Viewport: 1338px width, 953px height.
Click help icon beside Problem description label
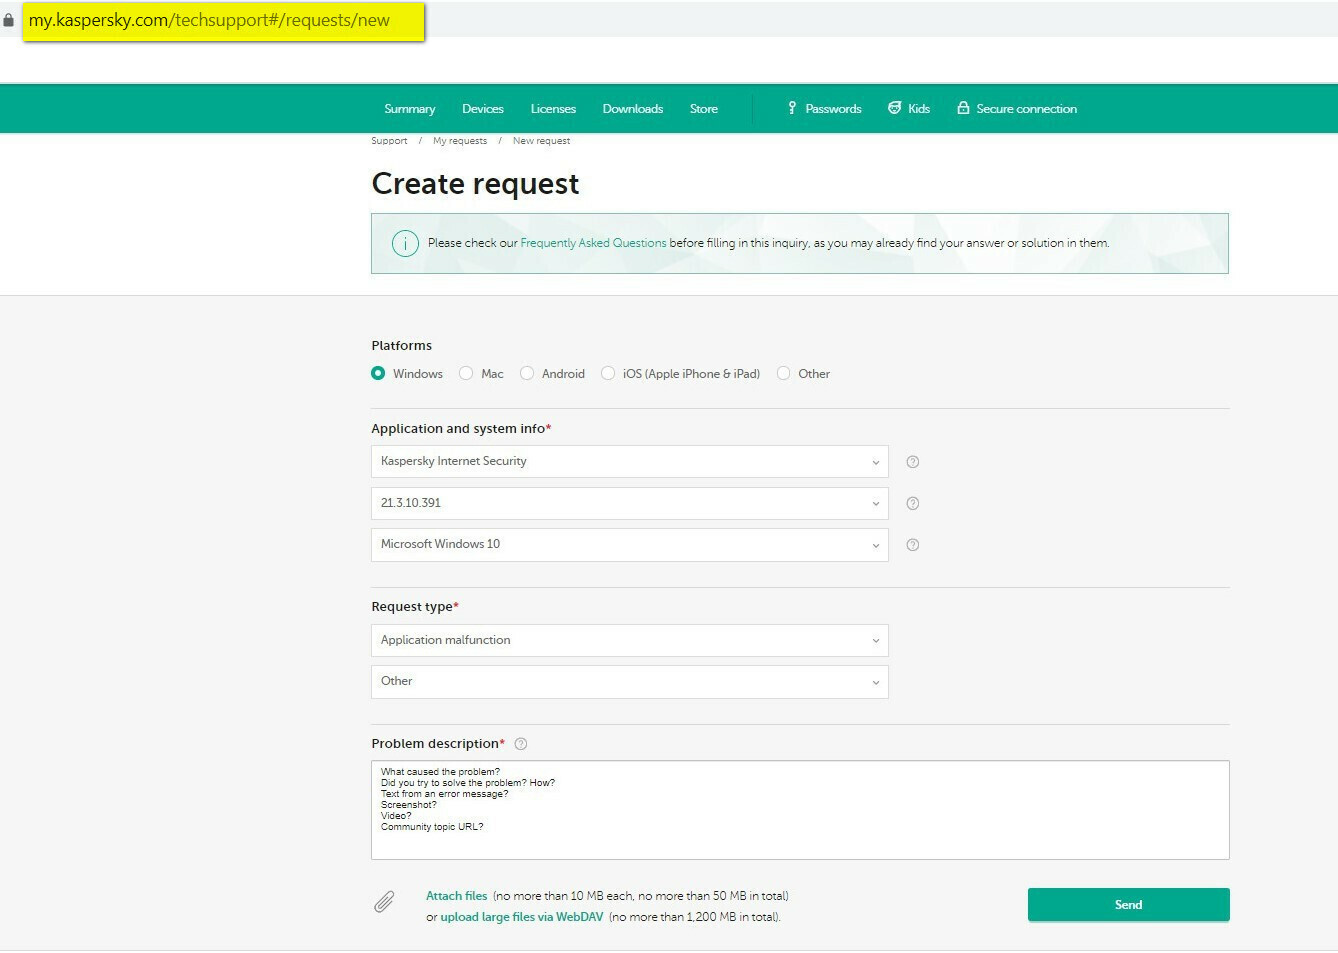point(520,744)
